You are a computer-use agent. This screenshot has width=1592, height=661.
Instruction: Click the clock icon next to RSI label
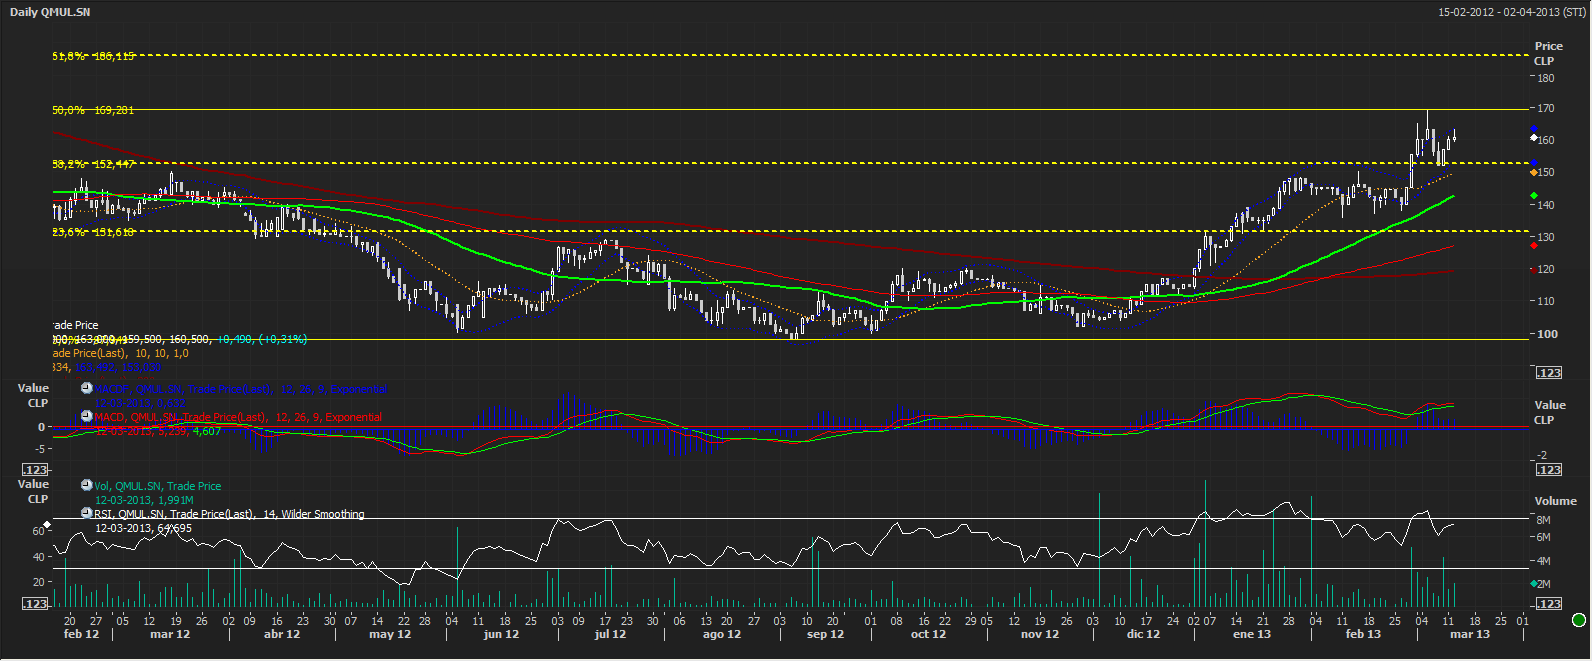click(x=87, y=513)
